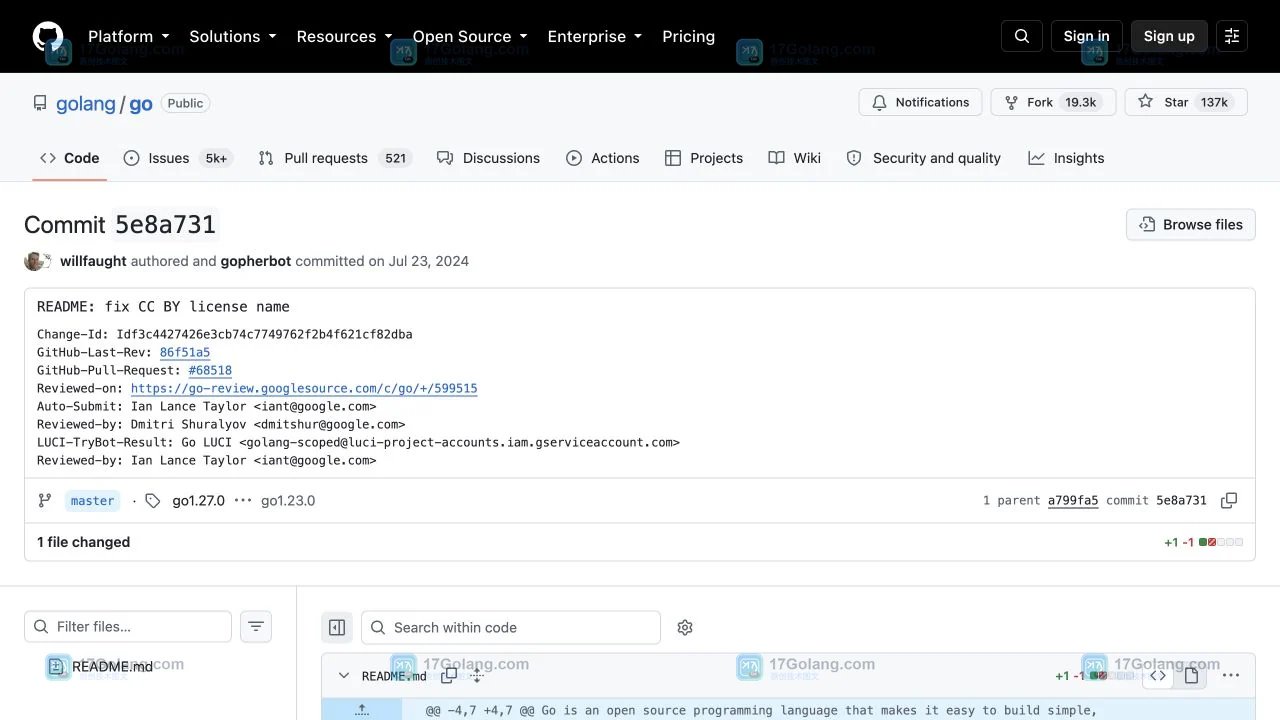This screenshot has width=1280, height=720.
Task: Open the go1.23.0 tag
Action: click(288, 501)
